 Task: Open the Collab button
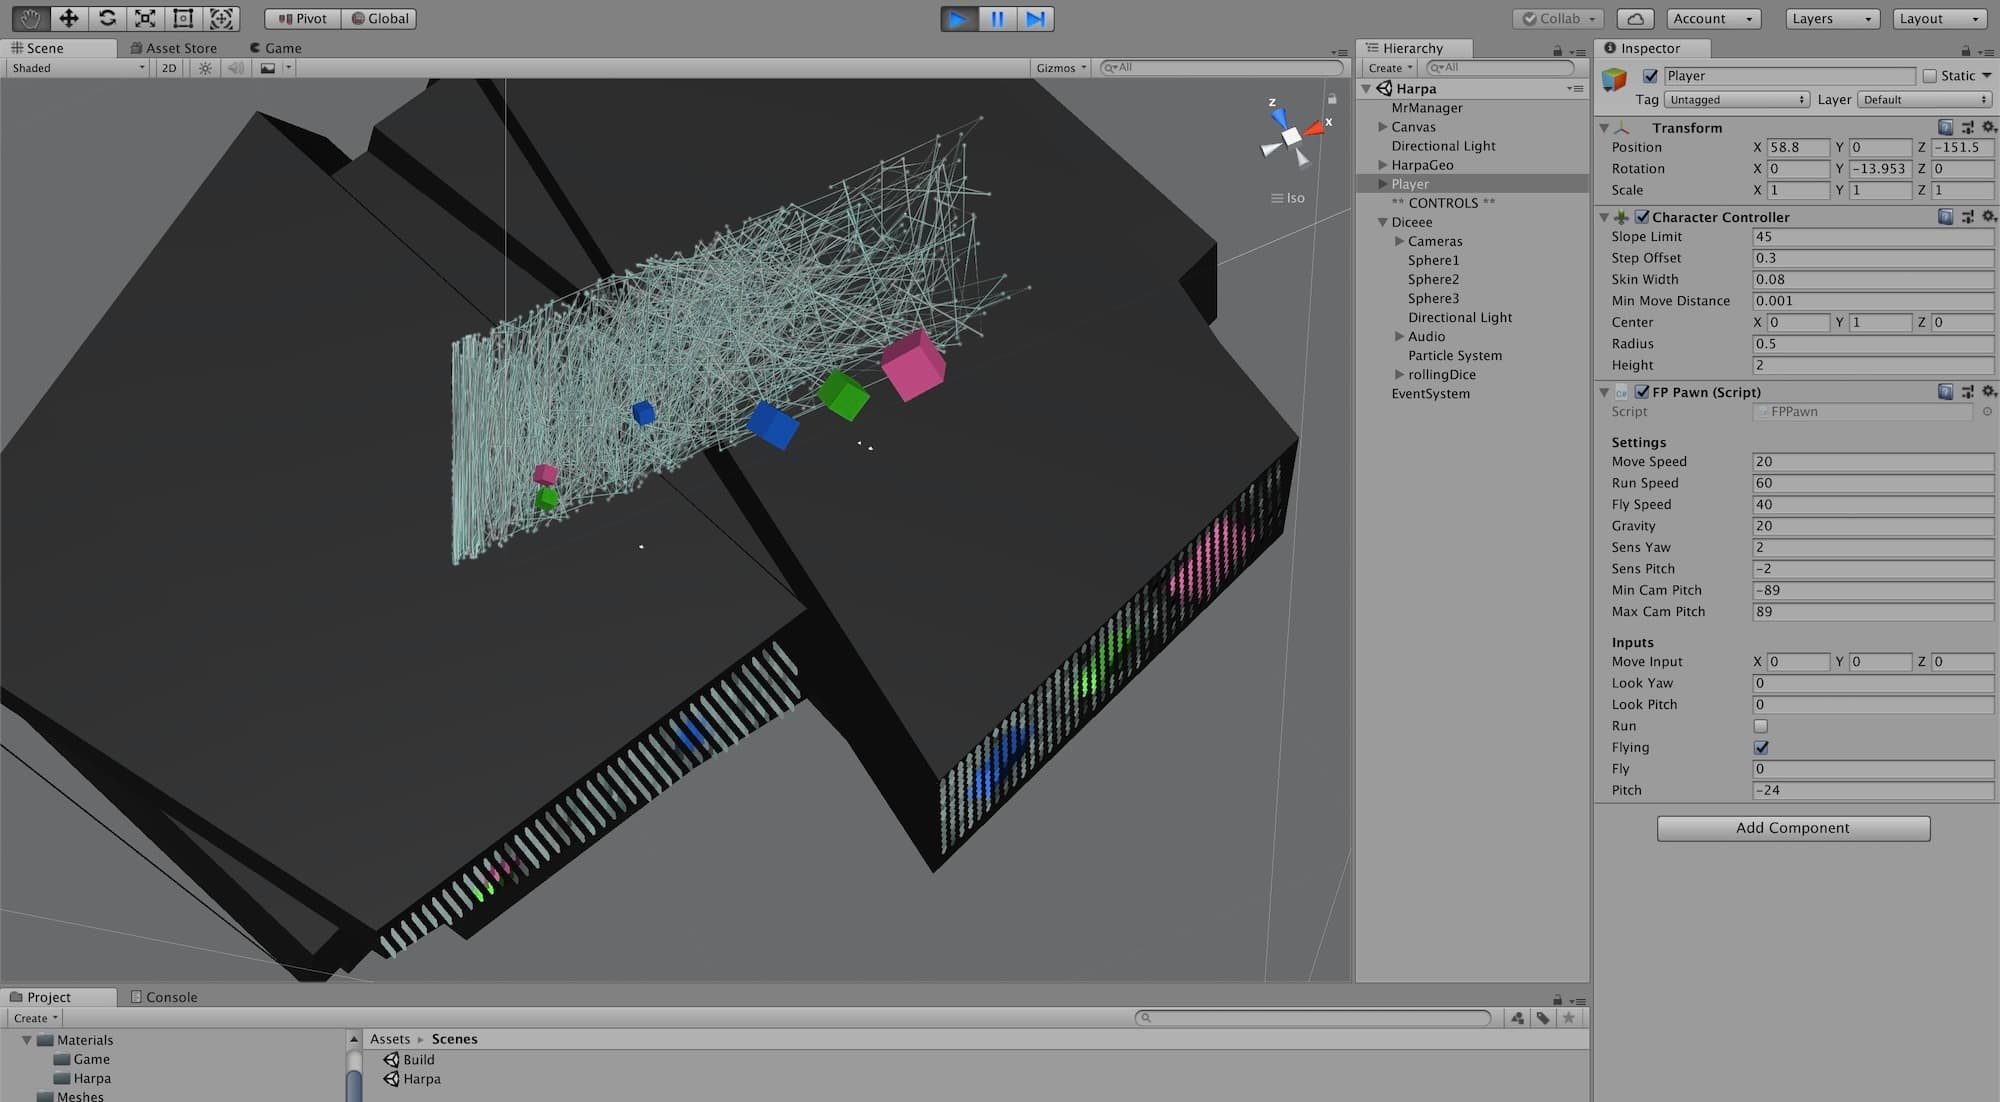(x=1558, y=18)
